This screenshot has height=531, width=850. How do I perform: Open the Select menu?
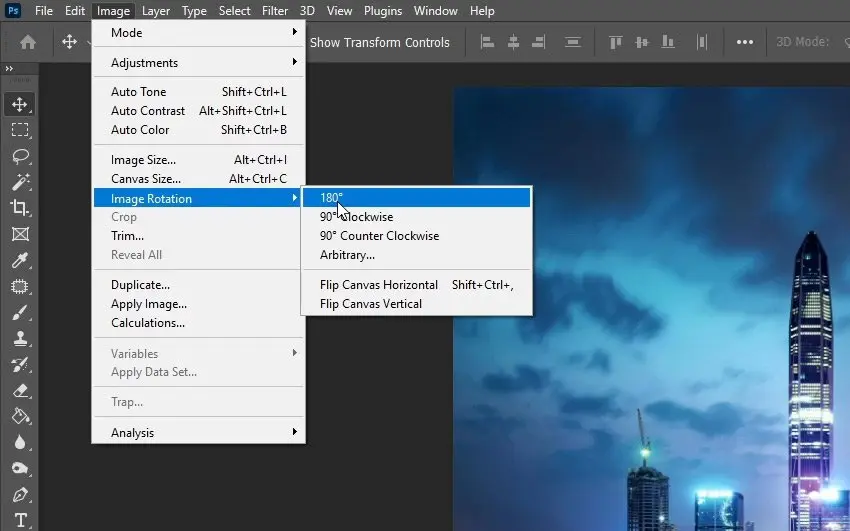pos(234,11)
